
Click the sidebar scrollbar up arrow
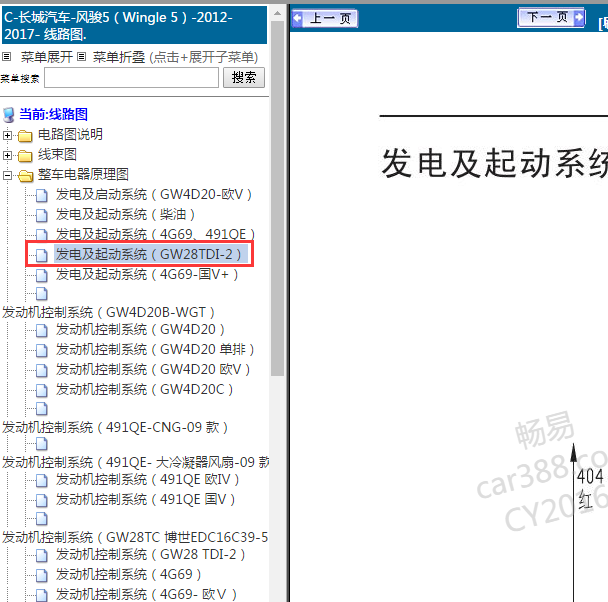point(278,13)
